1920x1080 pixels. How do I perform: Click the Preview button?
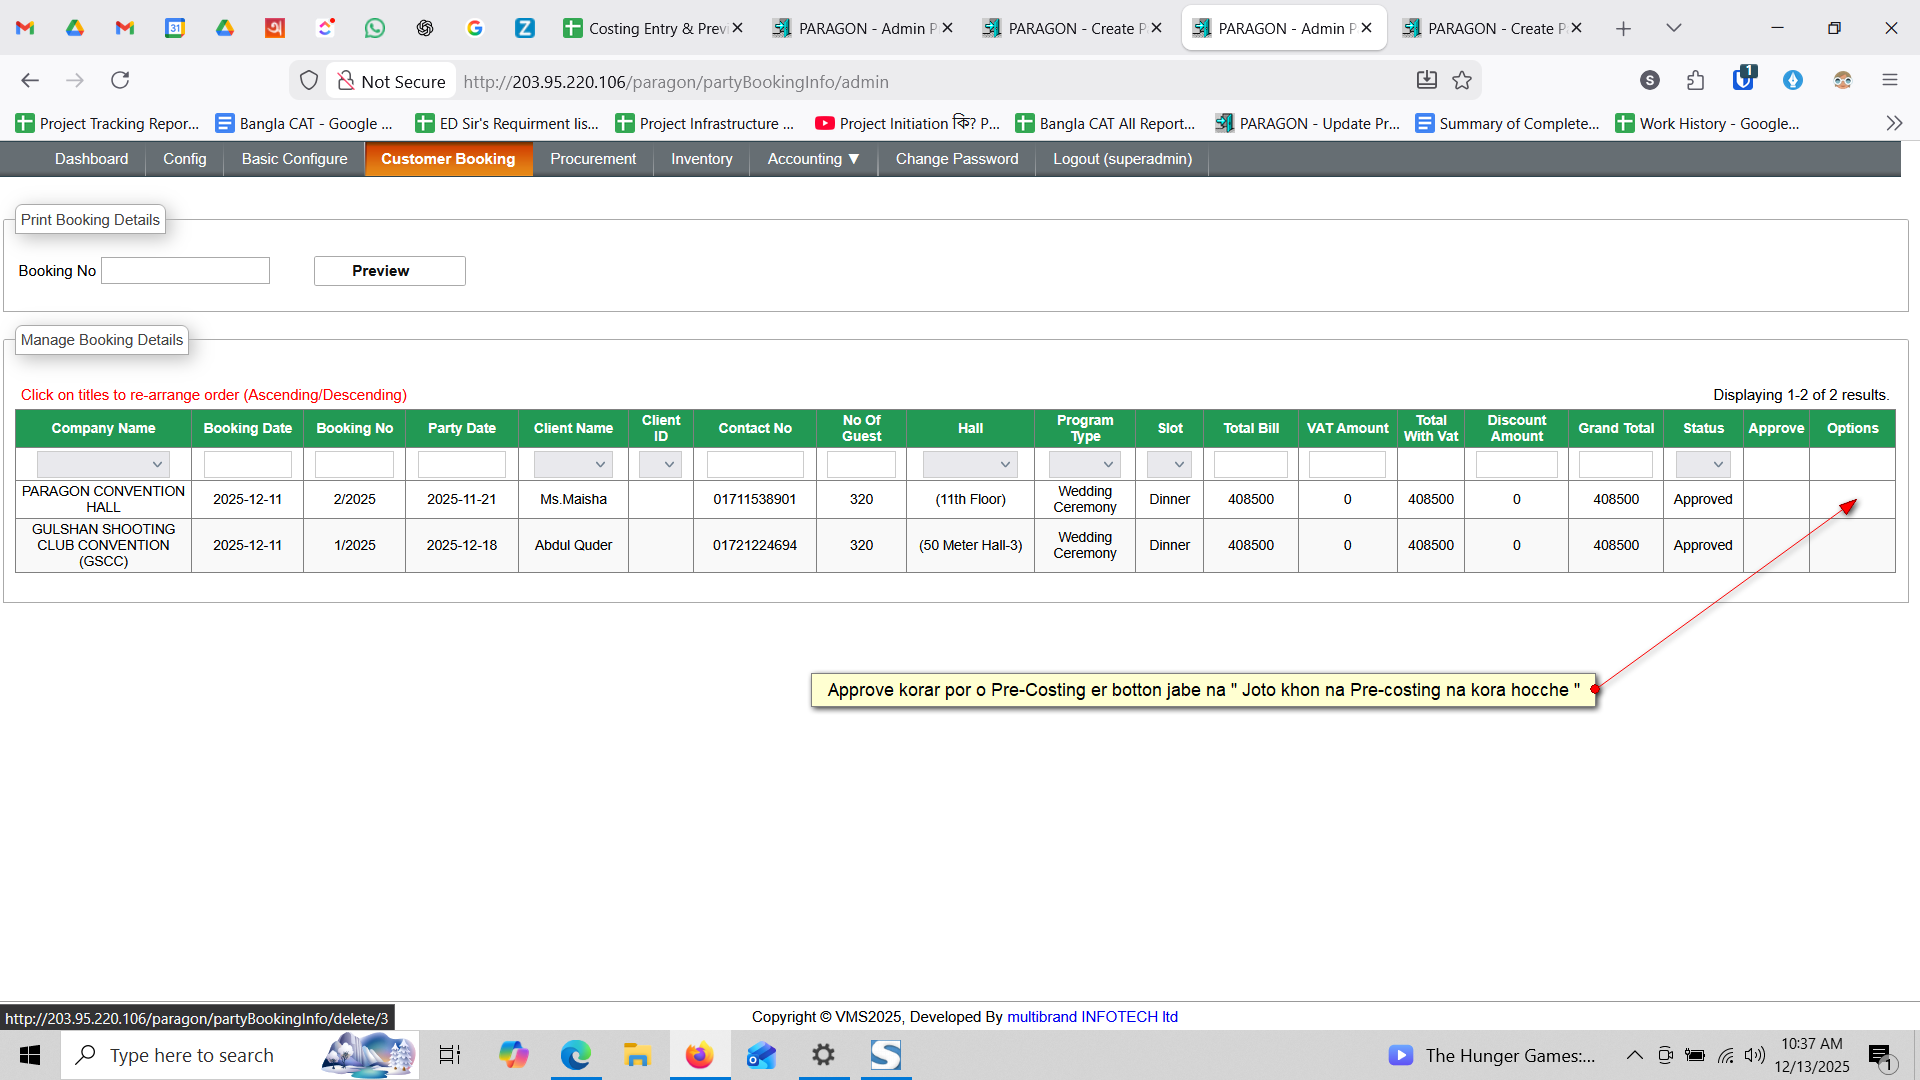(x=389, y=271)
